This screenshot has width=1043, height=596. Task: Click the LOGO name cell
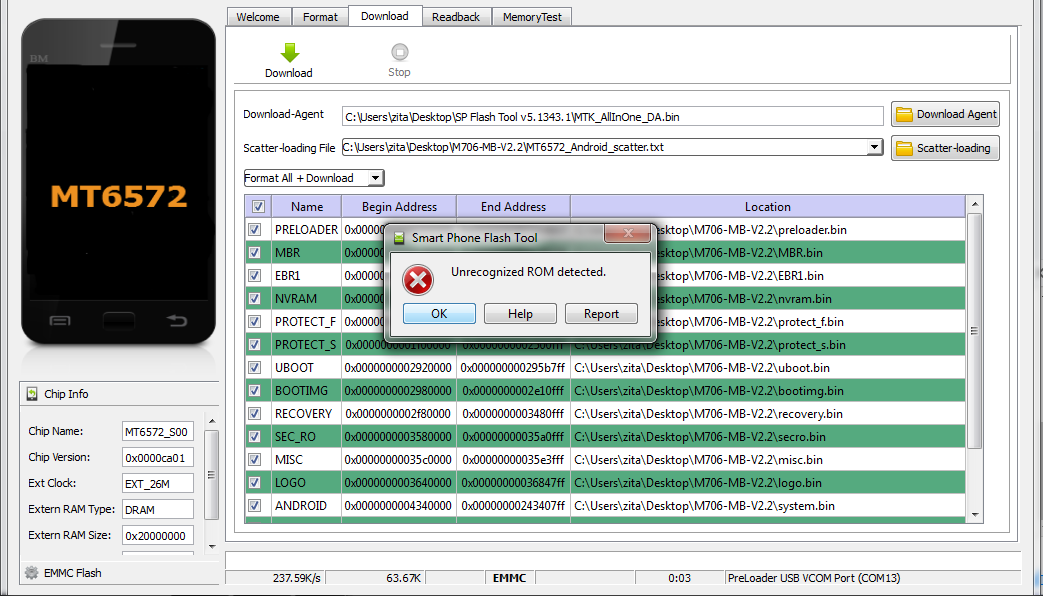coord(307,483)
